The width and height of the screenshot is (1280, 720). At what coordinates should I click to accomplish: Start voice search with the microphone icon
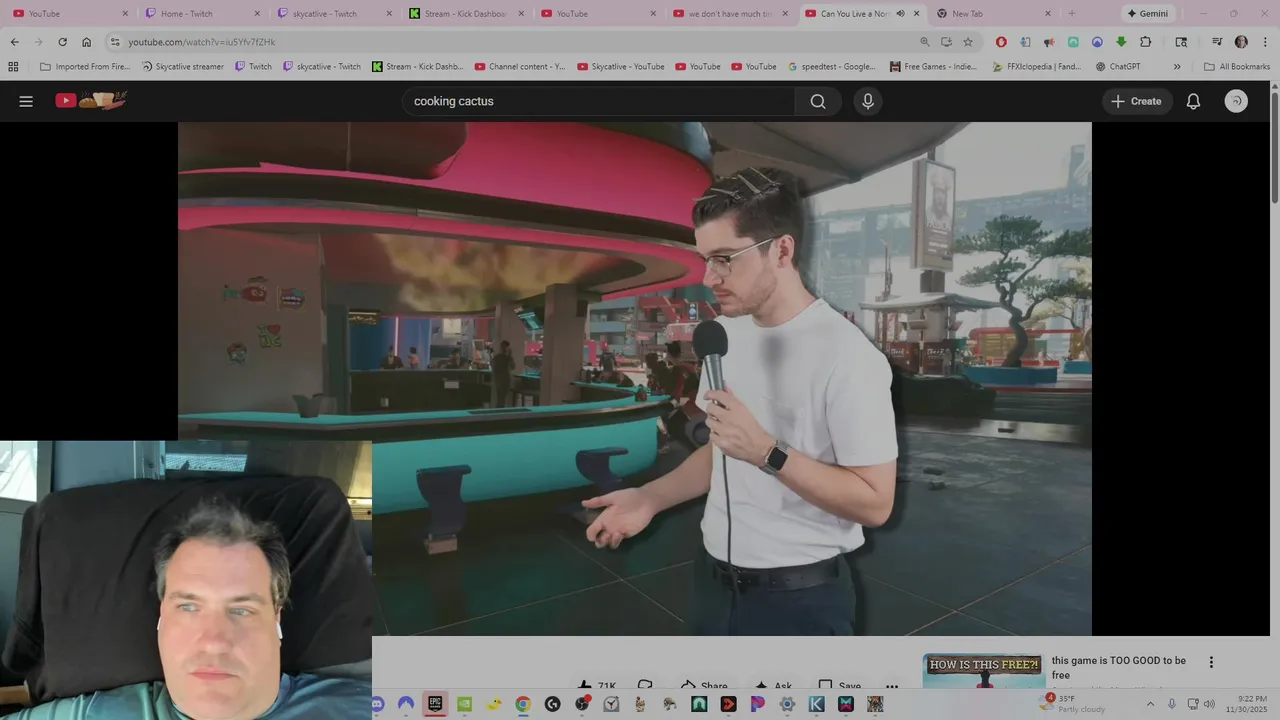point(868,101)
